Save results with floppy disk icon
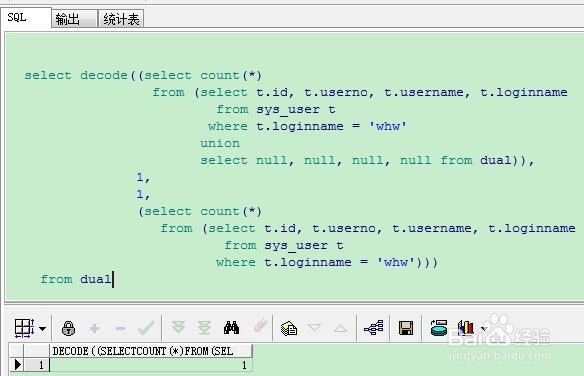584x376 pixels. tap(406, 328)
